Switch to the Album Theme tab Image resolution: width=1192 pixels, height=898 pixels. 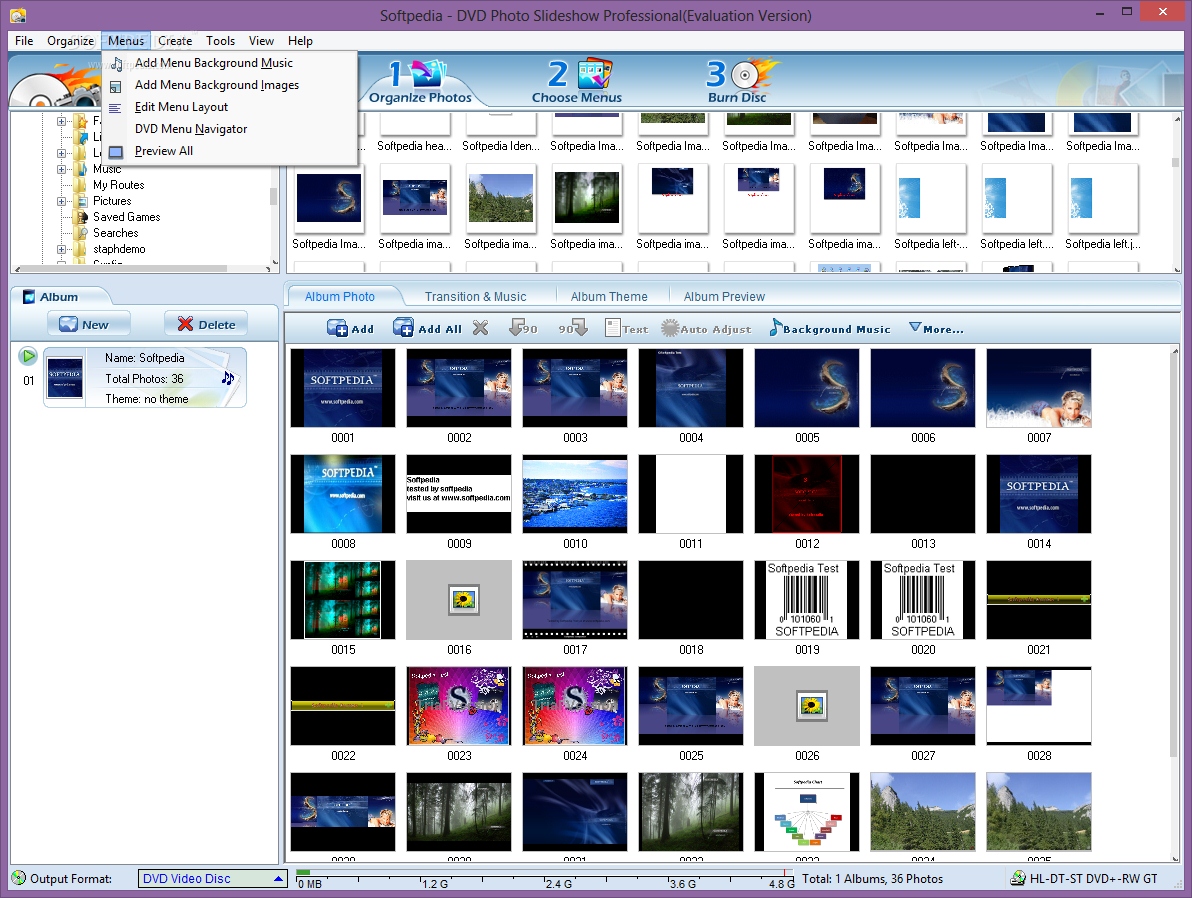609,297
